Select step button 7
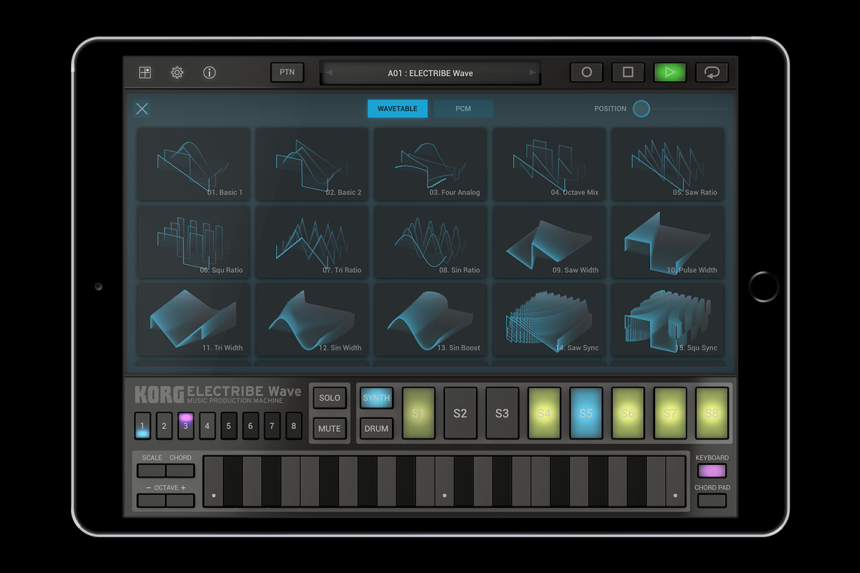 point(271,426)
